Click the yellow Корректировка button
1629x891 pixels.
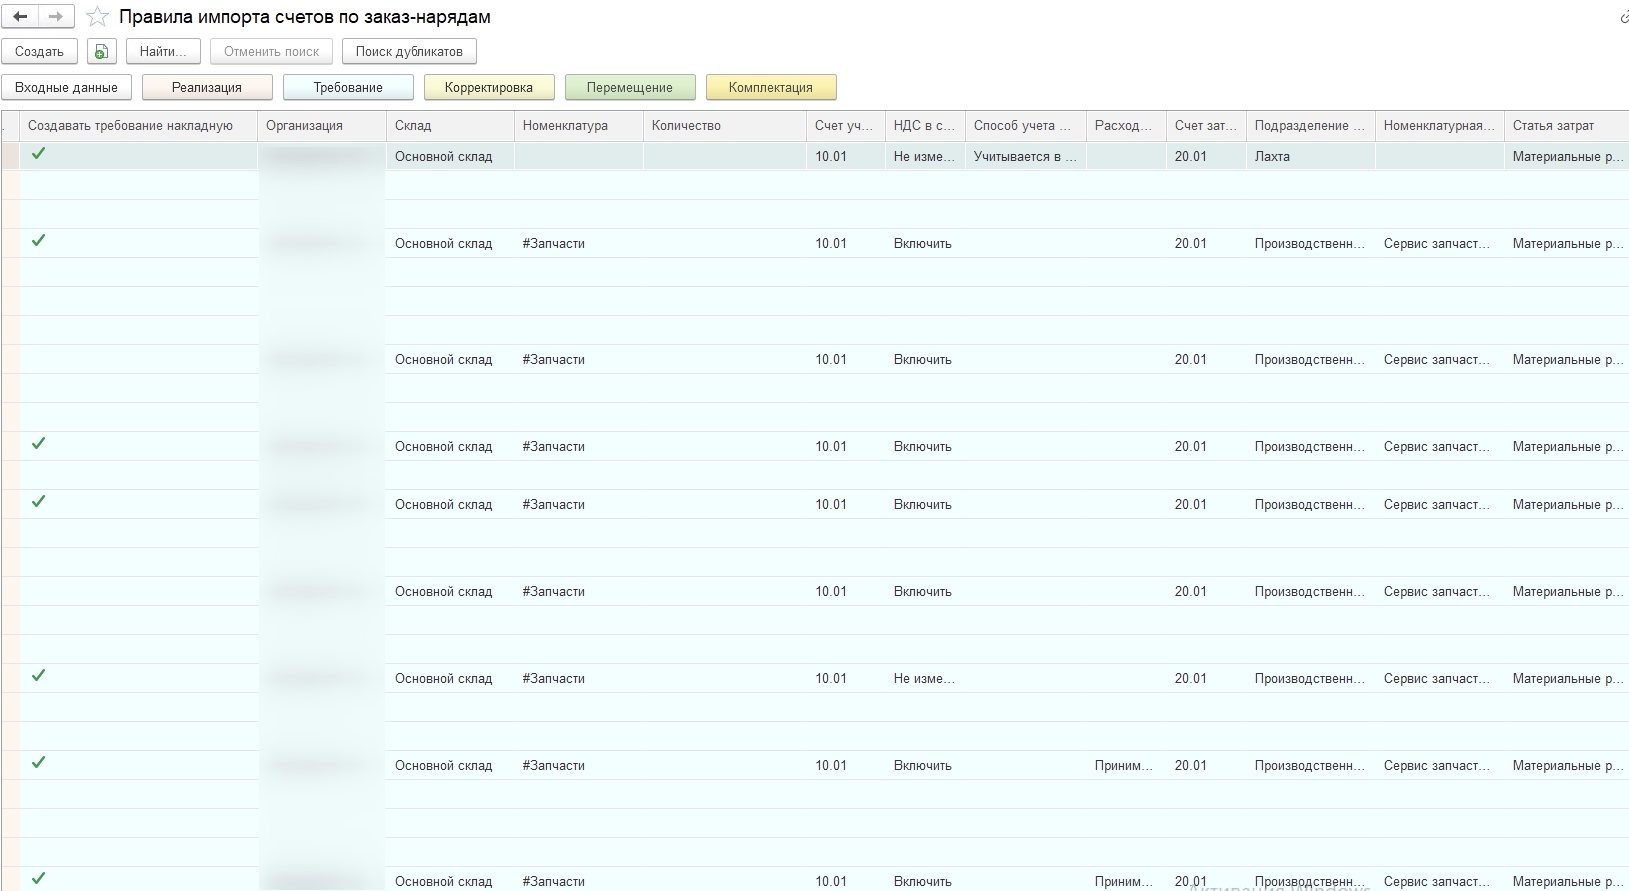click(489, 88)
